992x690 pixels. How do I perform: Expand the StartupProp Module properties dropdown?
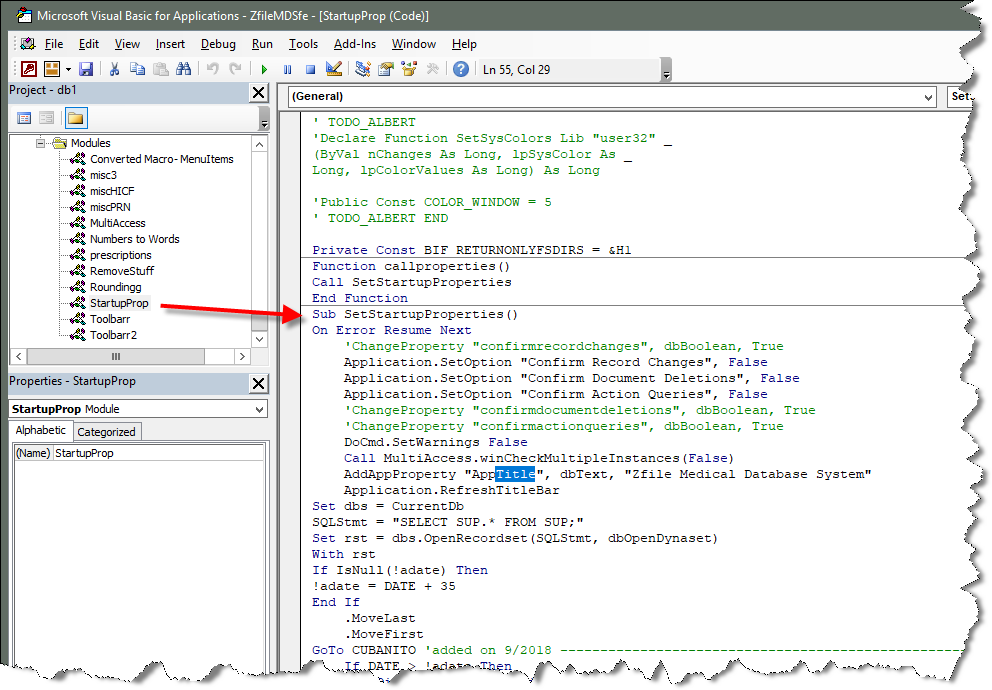260,409
